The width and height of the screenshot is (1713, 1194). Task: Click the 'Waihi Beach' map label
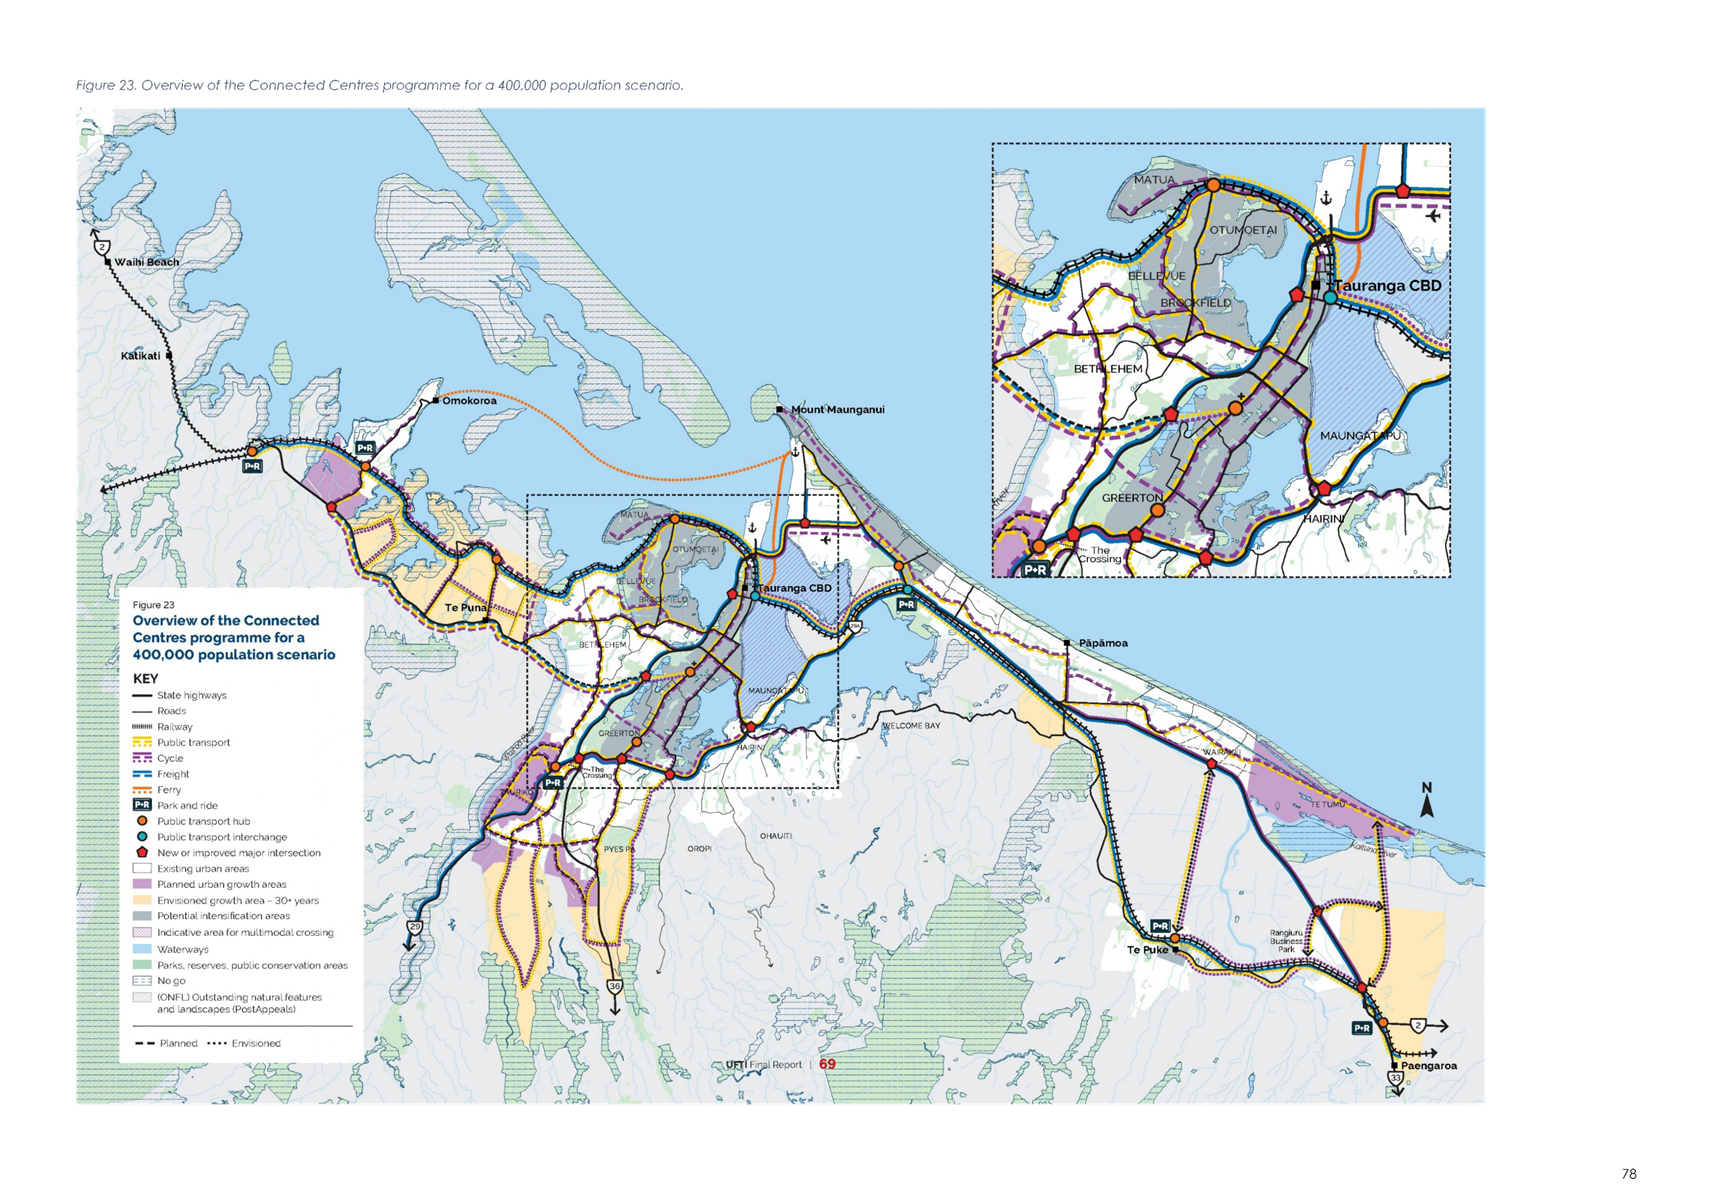(x=147, y=262)
